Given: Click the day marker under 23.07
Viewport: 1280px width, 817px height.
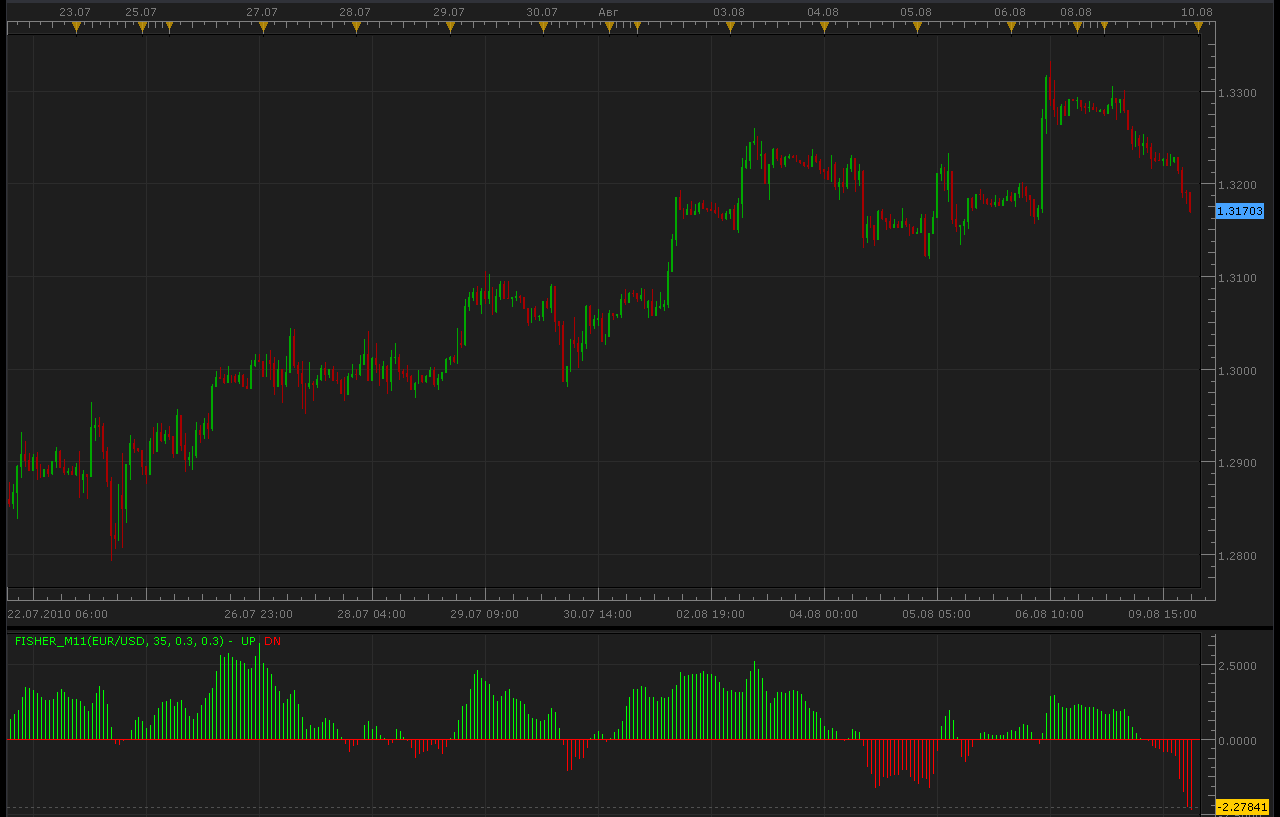Looking at the screenshot, I should click(76, 28).
